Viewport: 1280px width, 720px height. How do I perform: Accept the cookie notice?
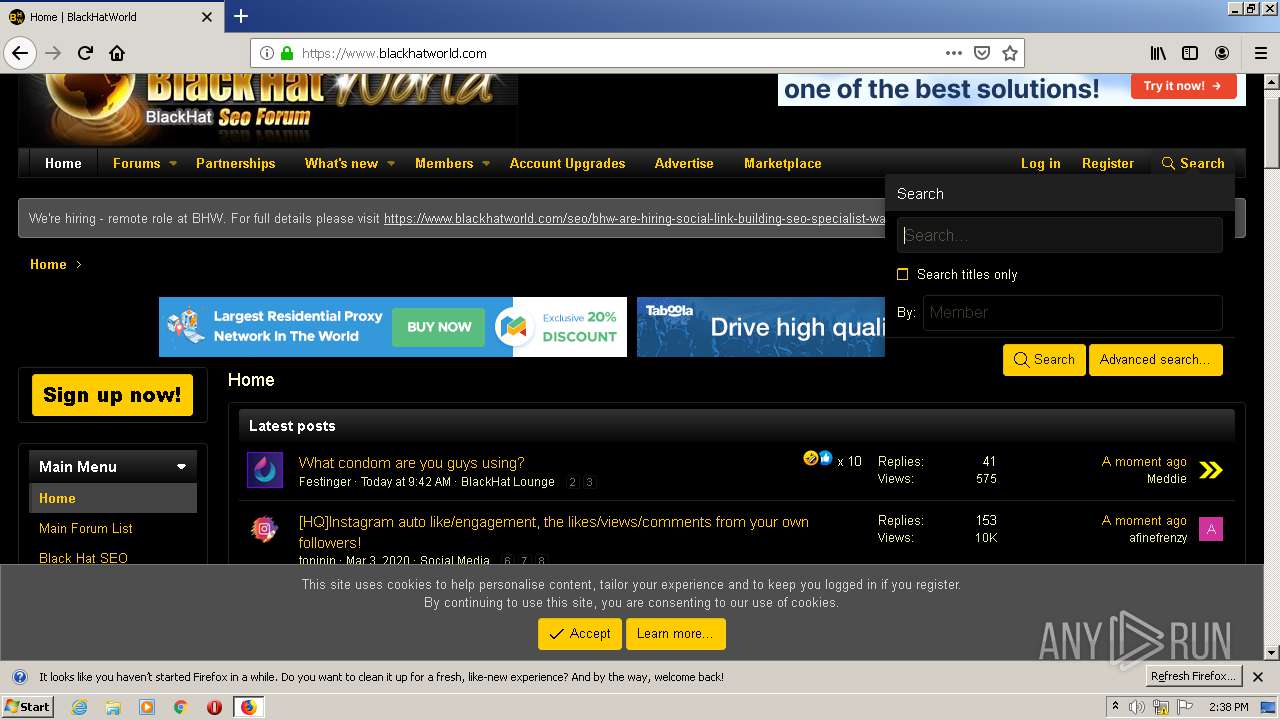pos(580,634)
